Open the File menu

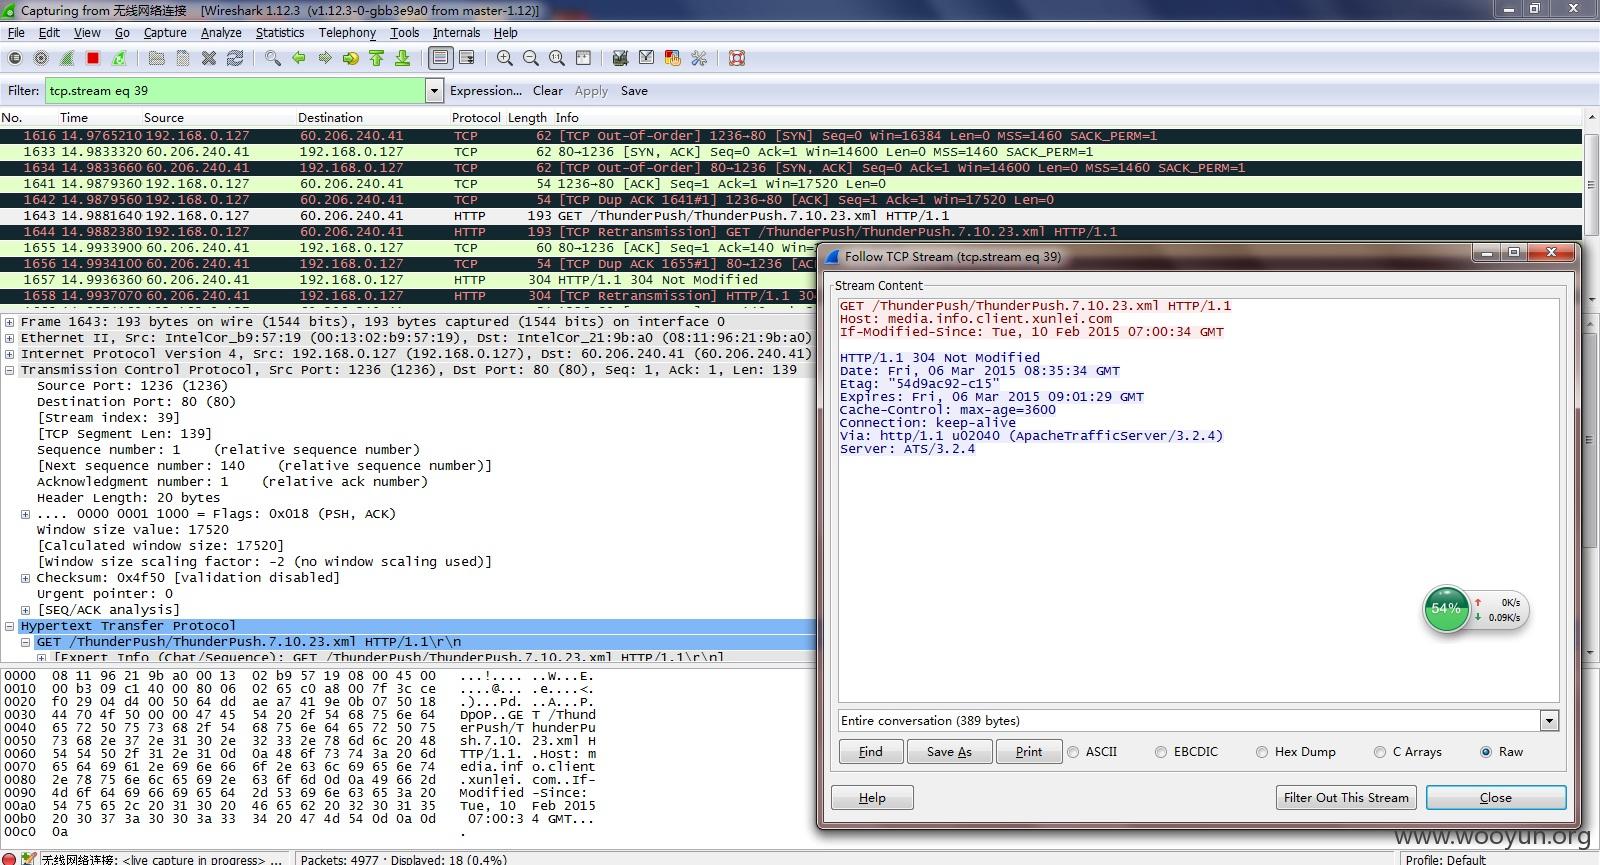point(16,32)
